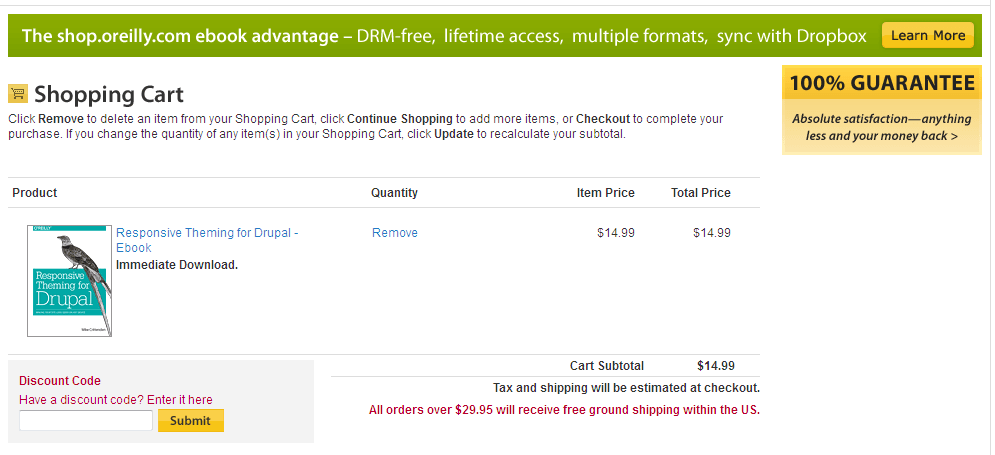
Task: Click the Shopping Cart heading
Action: (x=109, y=95)
